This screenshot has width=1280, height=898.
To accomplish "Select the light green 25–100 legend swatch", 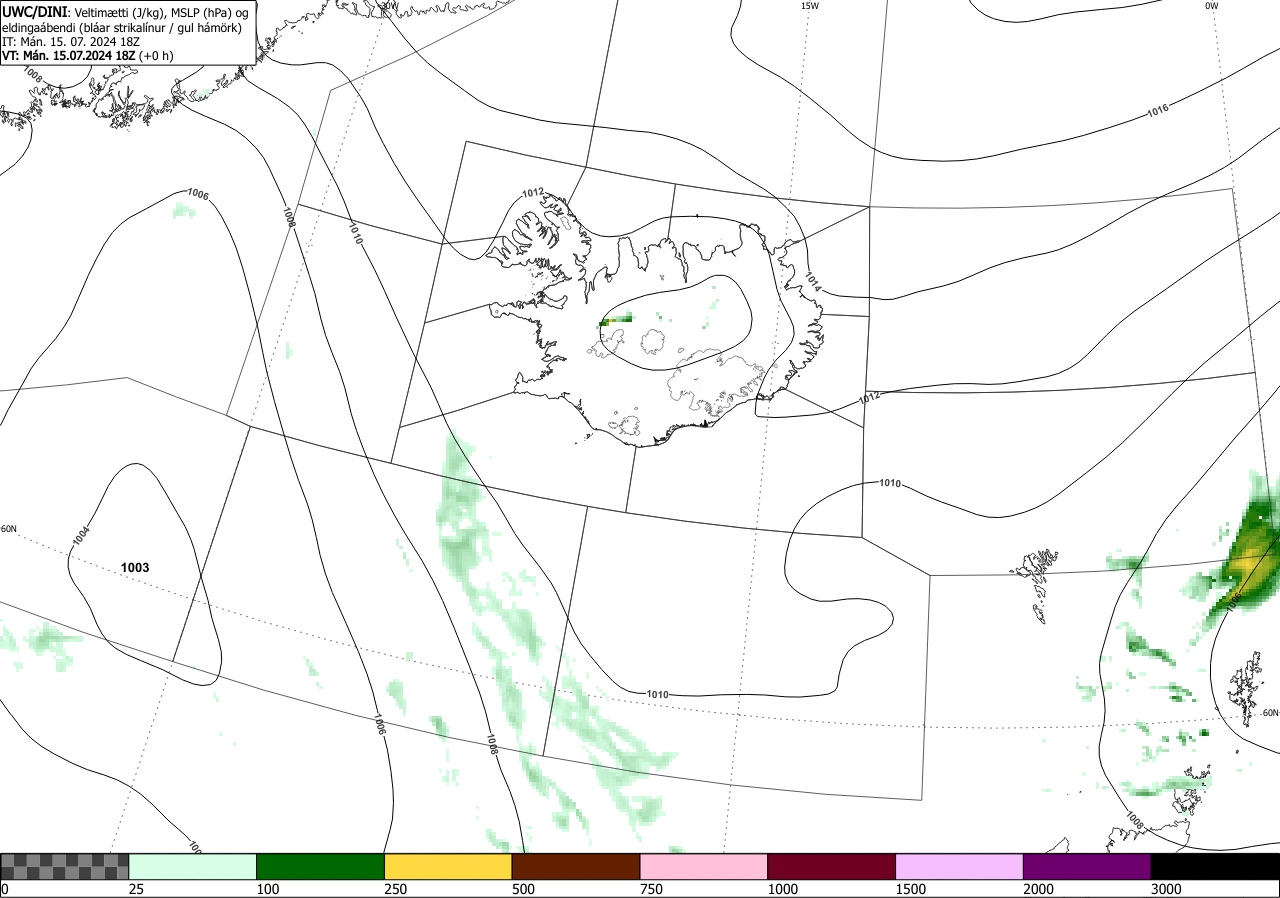I will click(193, 866).
